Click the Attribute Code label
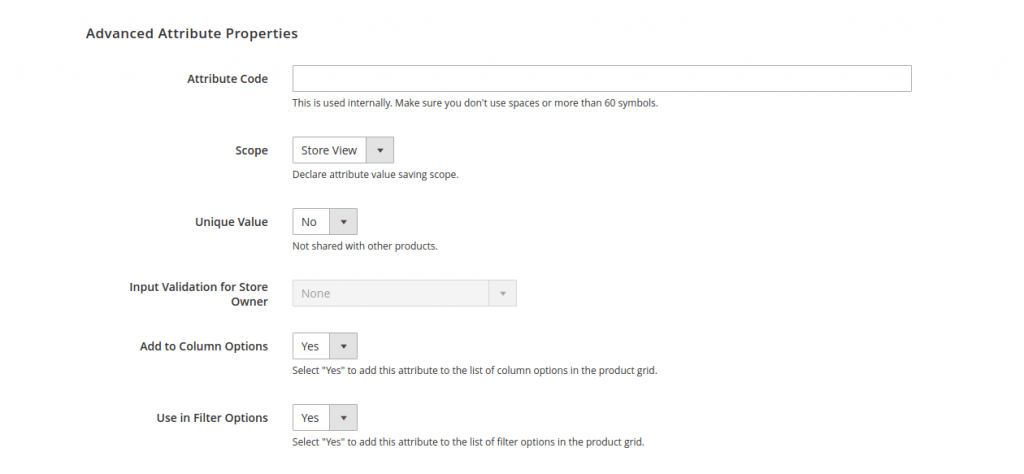 (x=227, y=79)
